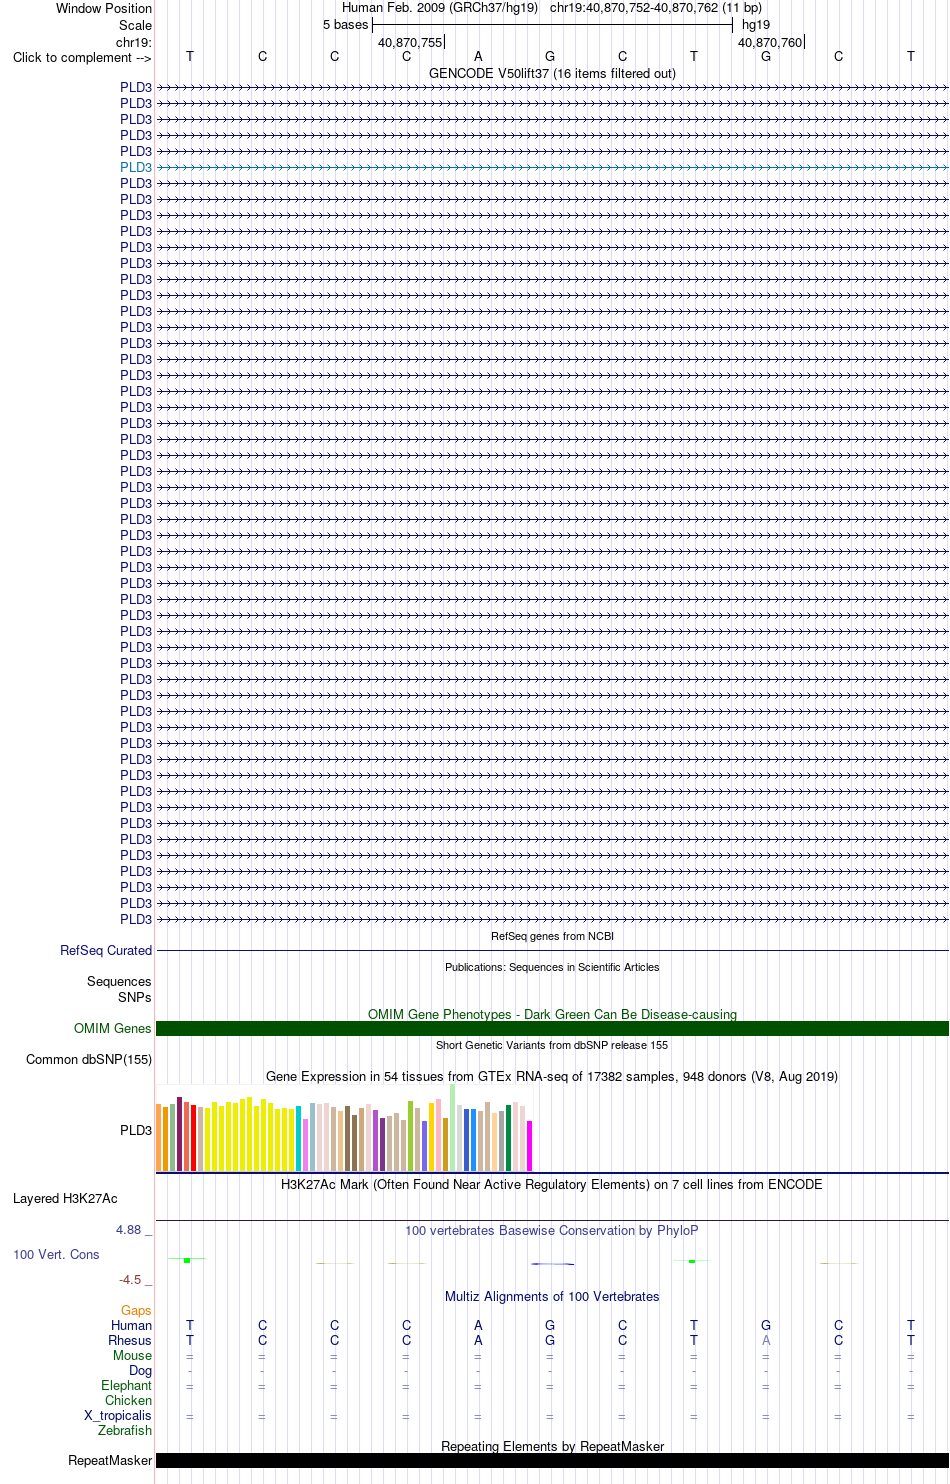
Task: Open the 100 Vert. Cons track label
Action: click(56, 1254)
